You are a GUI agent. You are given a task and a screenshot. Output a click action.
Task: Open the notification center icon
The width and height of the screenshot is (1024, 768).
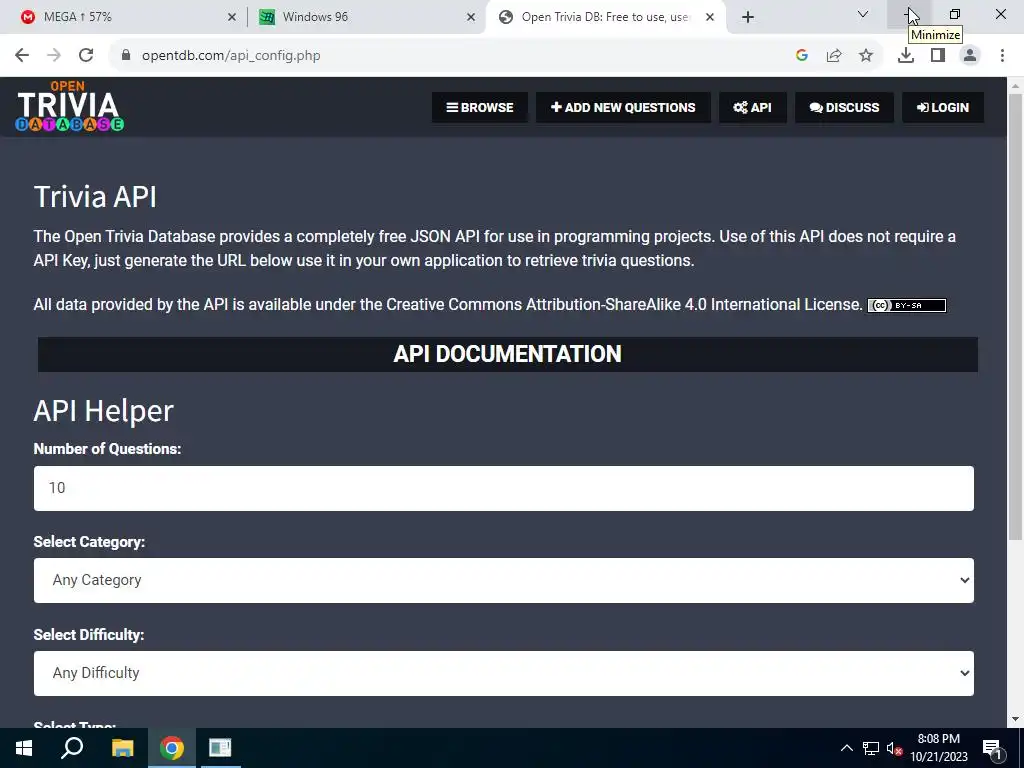pos(992,748)
